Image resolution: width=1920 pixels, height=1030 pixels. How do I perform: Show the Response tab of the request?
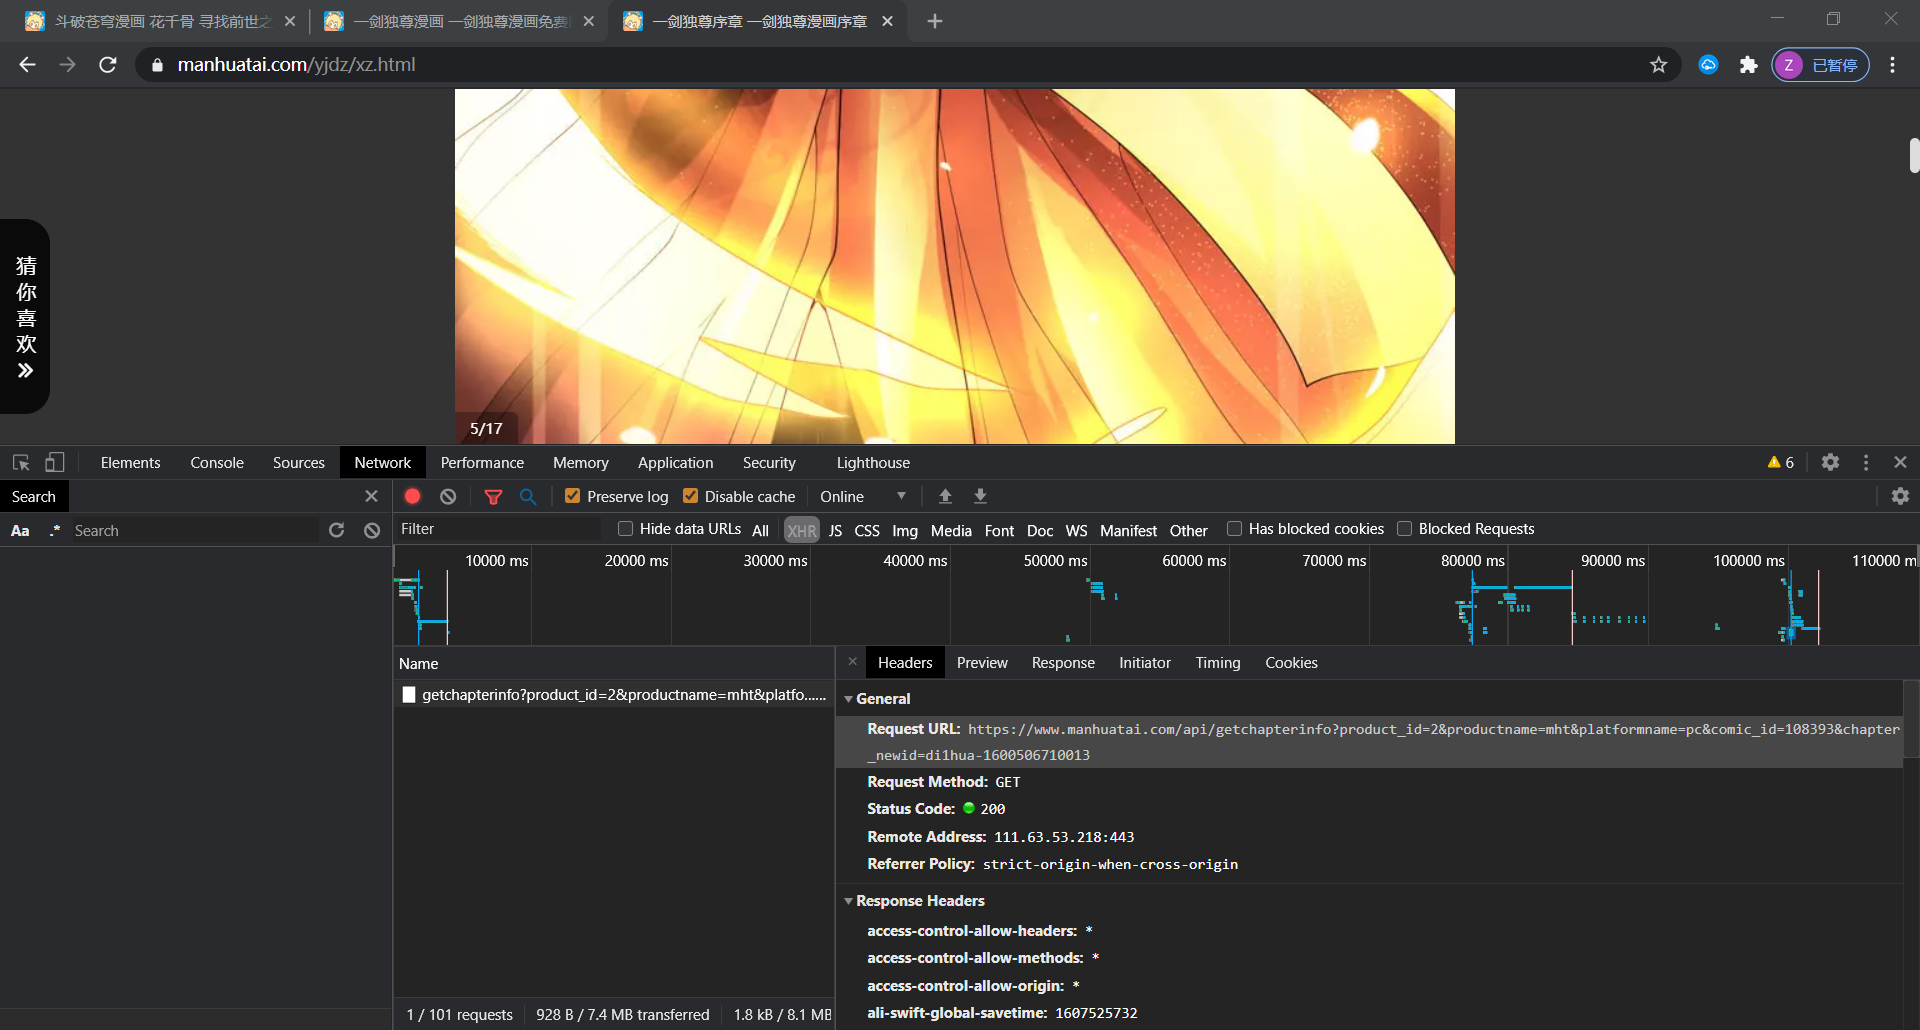[1063, 662]
